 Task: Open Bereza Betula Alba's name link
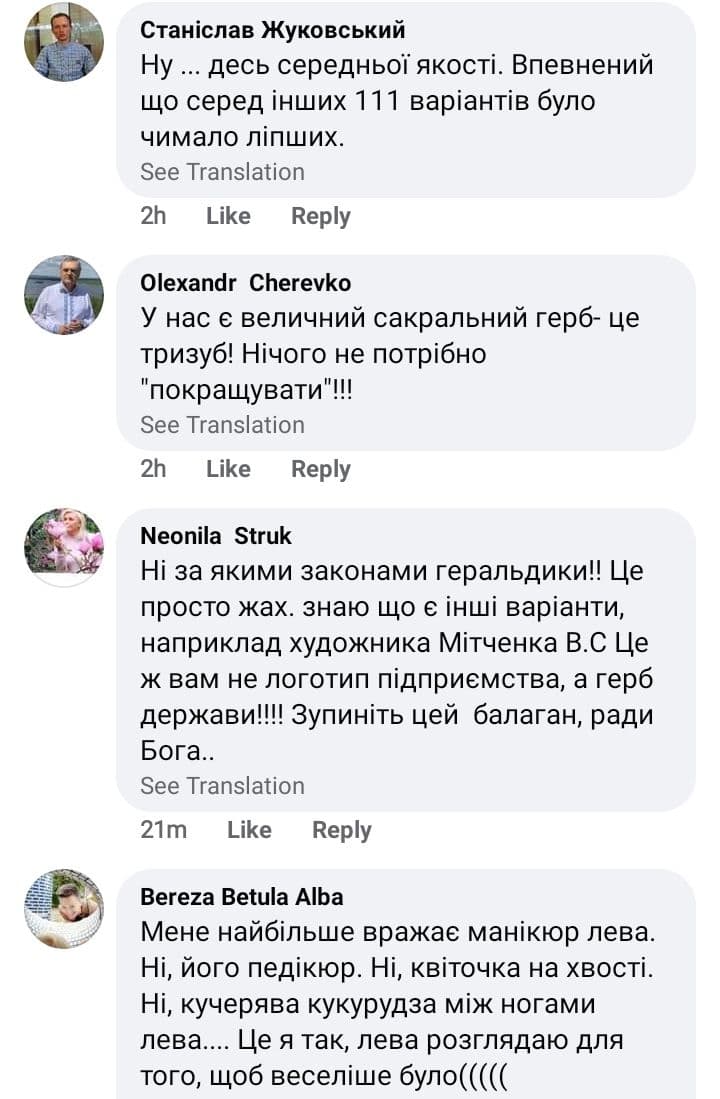[241, 896]
